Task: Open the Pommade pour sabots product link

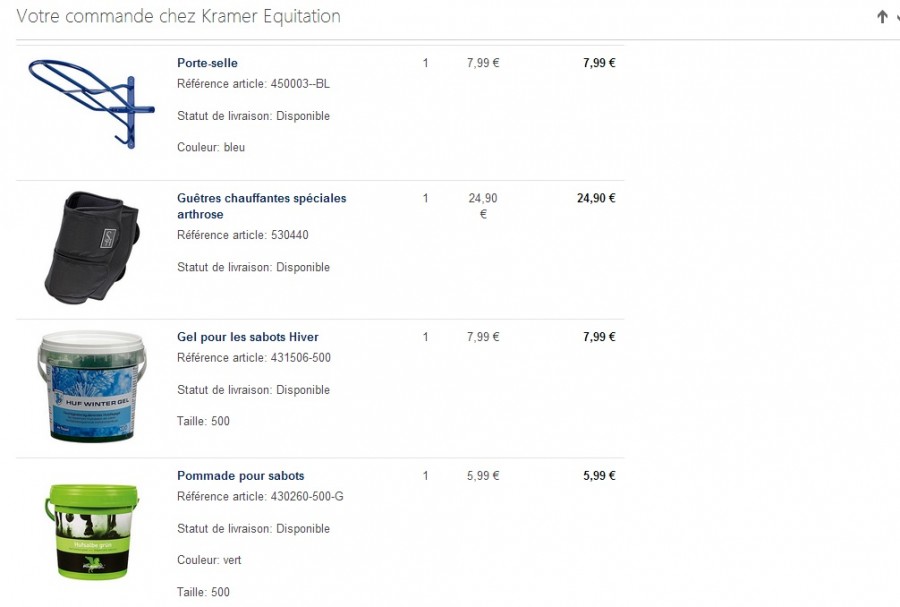Action: click(x=240, y=476)
